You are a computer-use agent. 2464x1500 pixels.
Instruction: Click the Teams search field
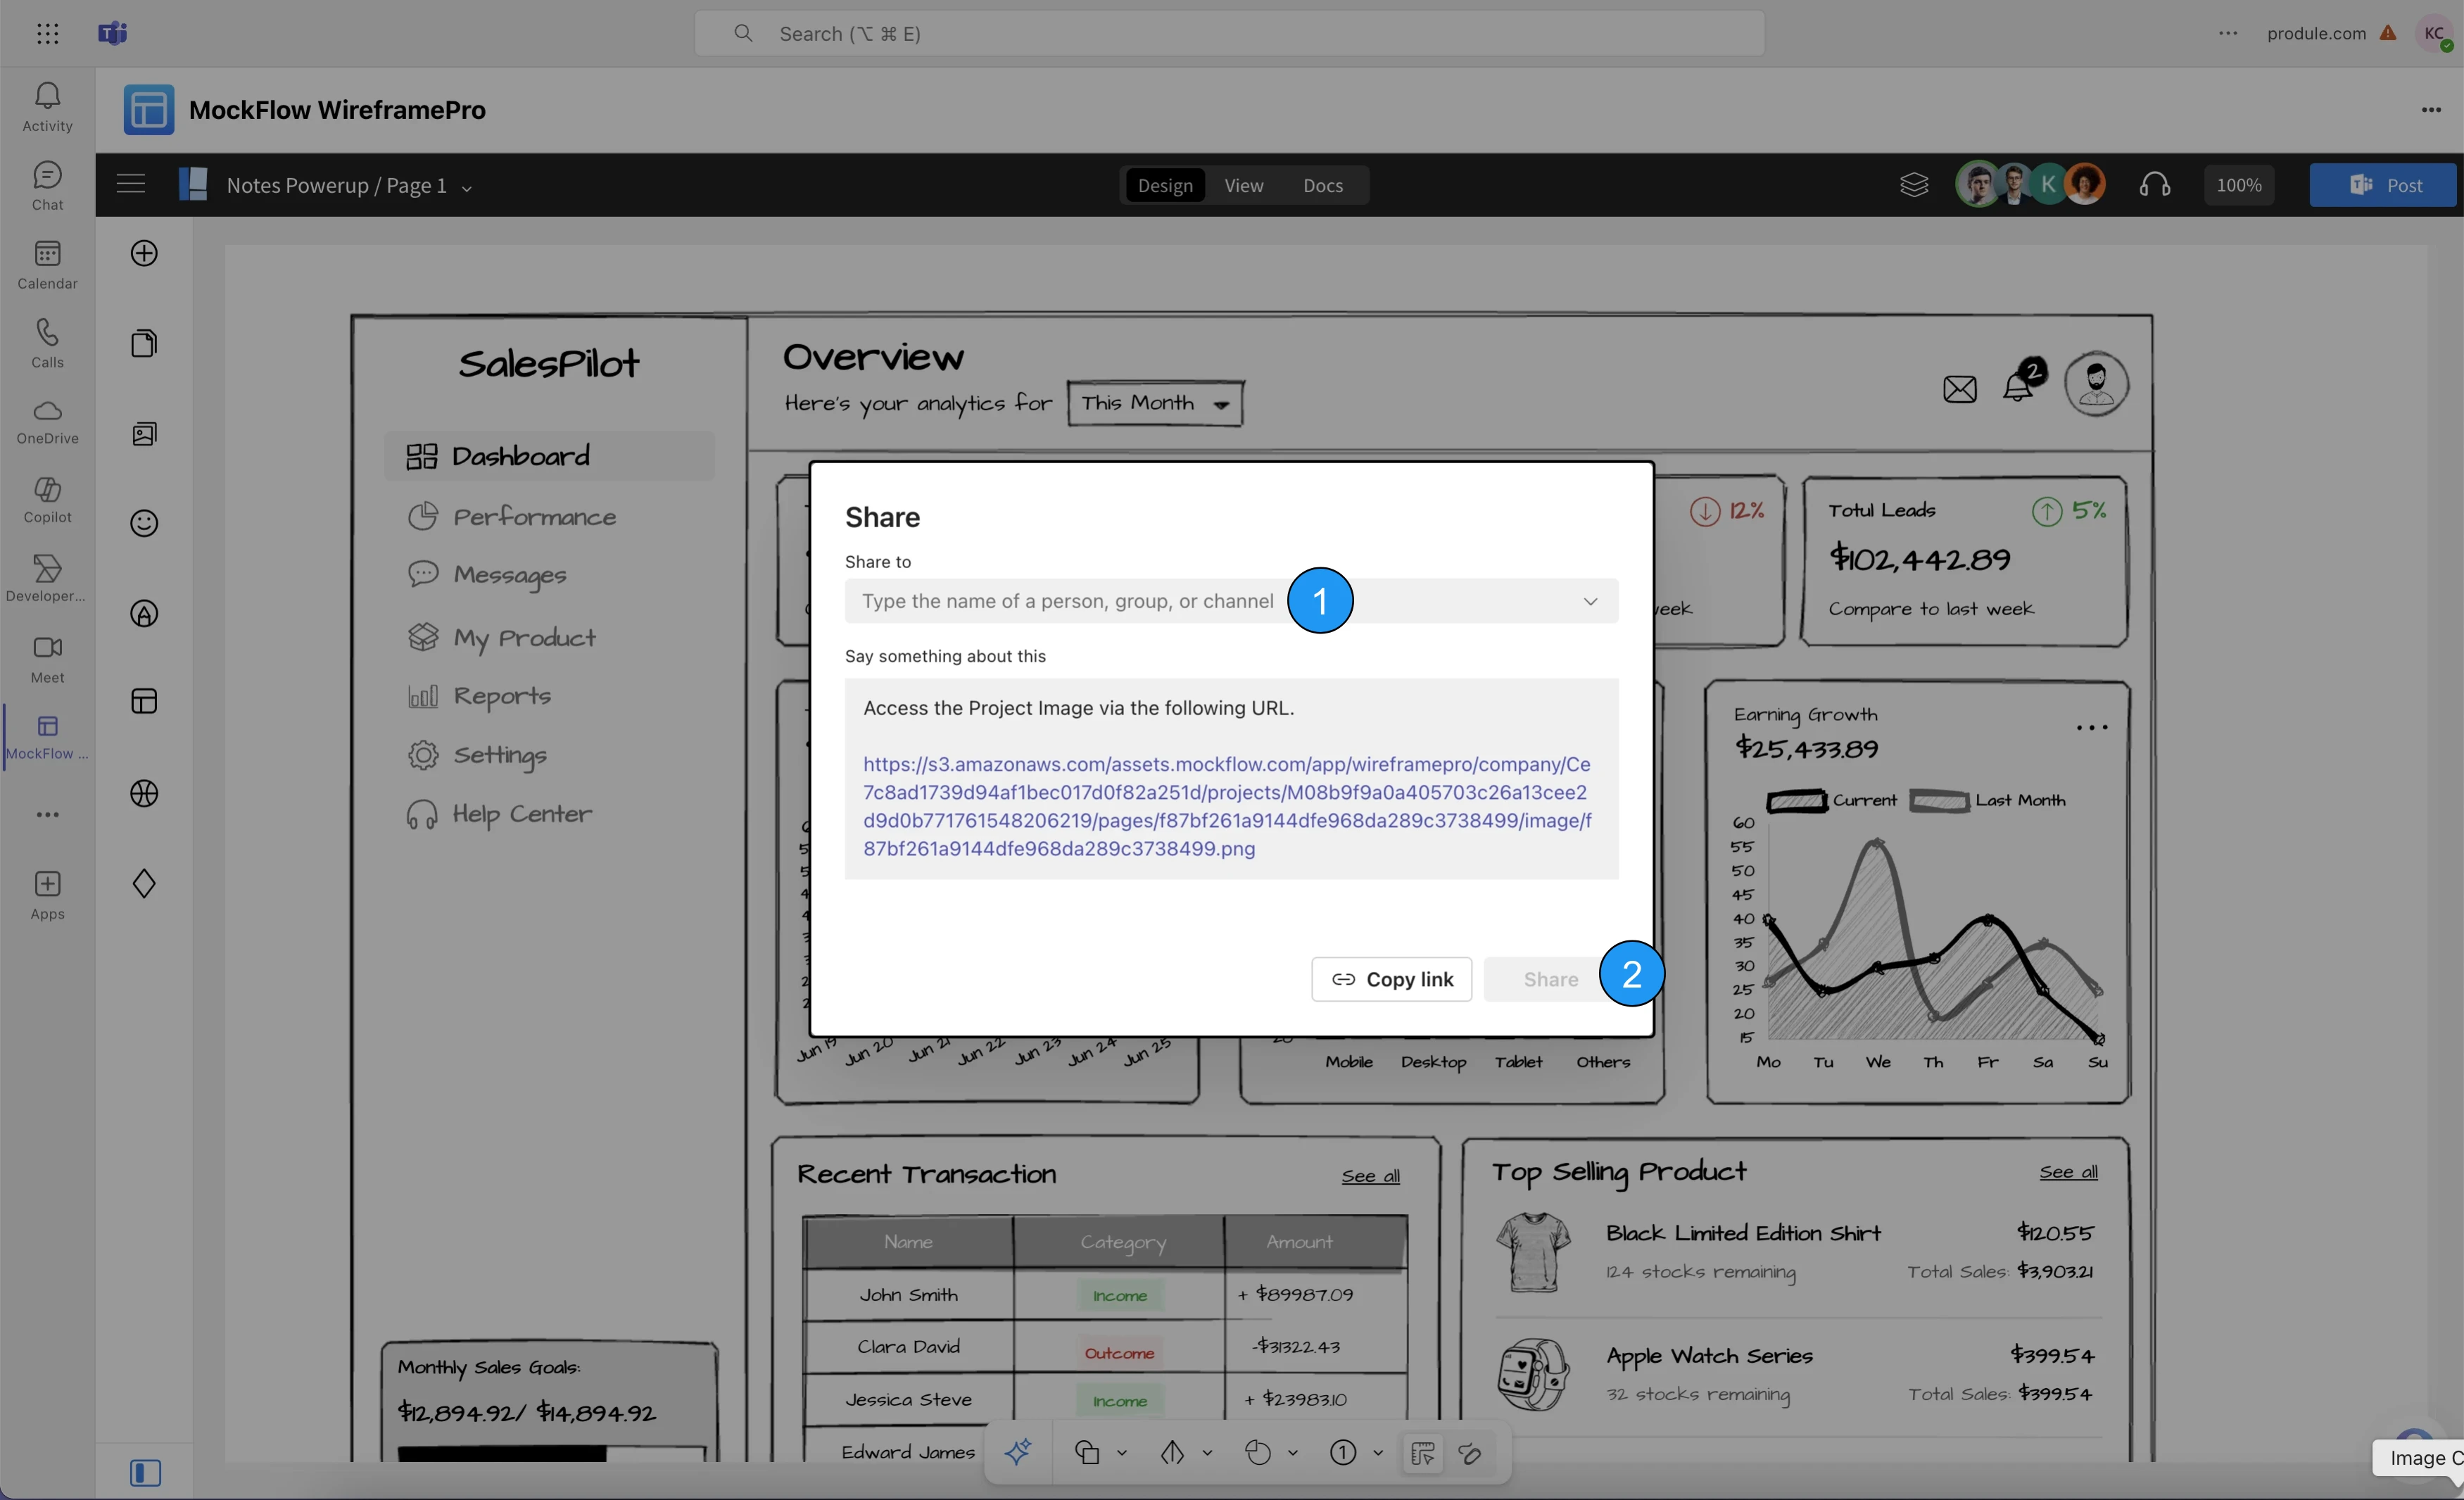tap(1229, 33)
